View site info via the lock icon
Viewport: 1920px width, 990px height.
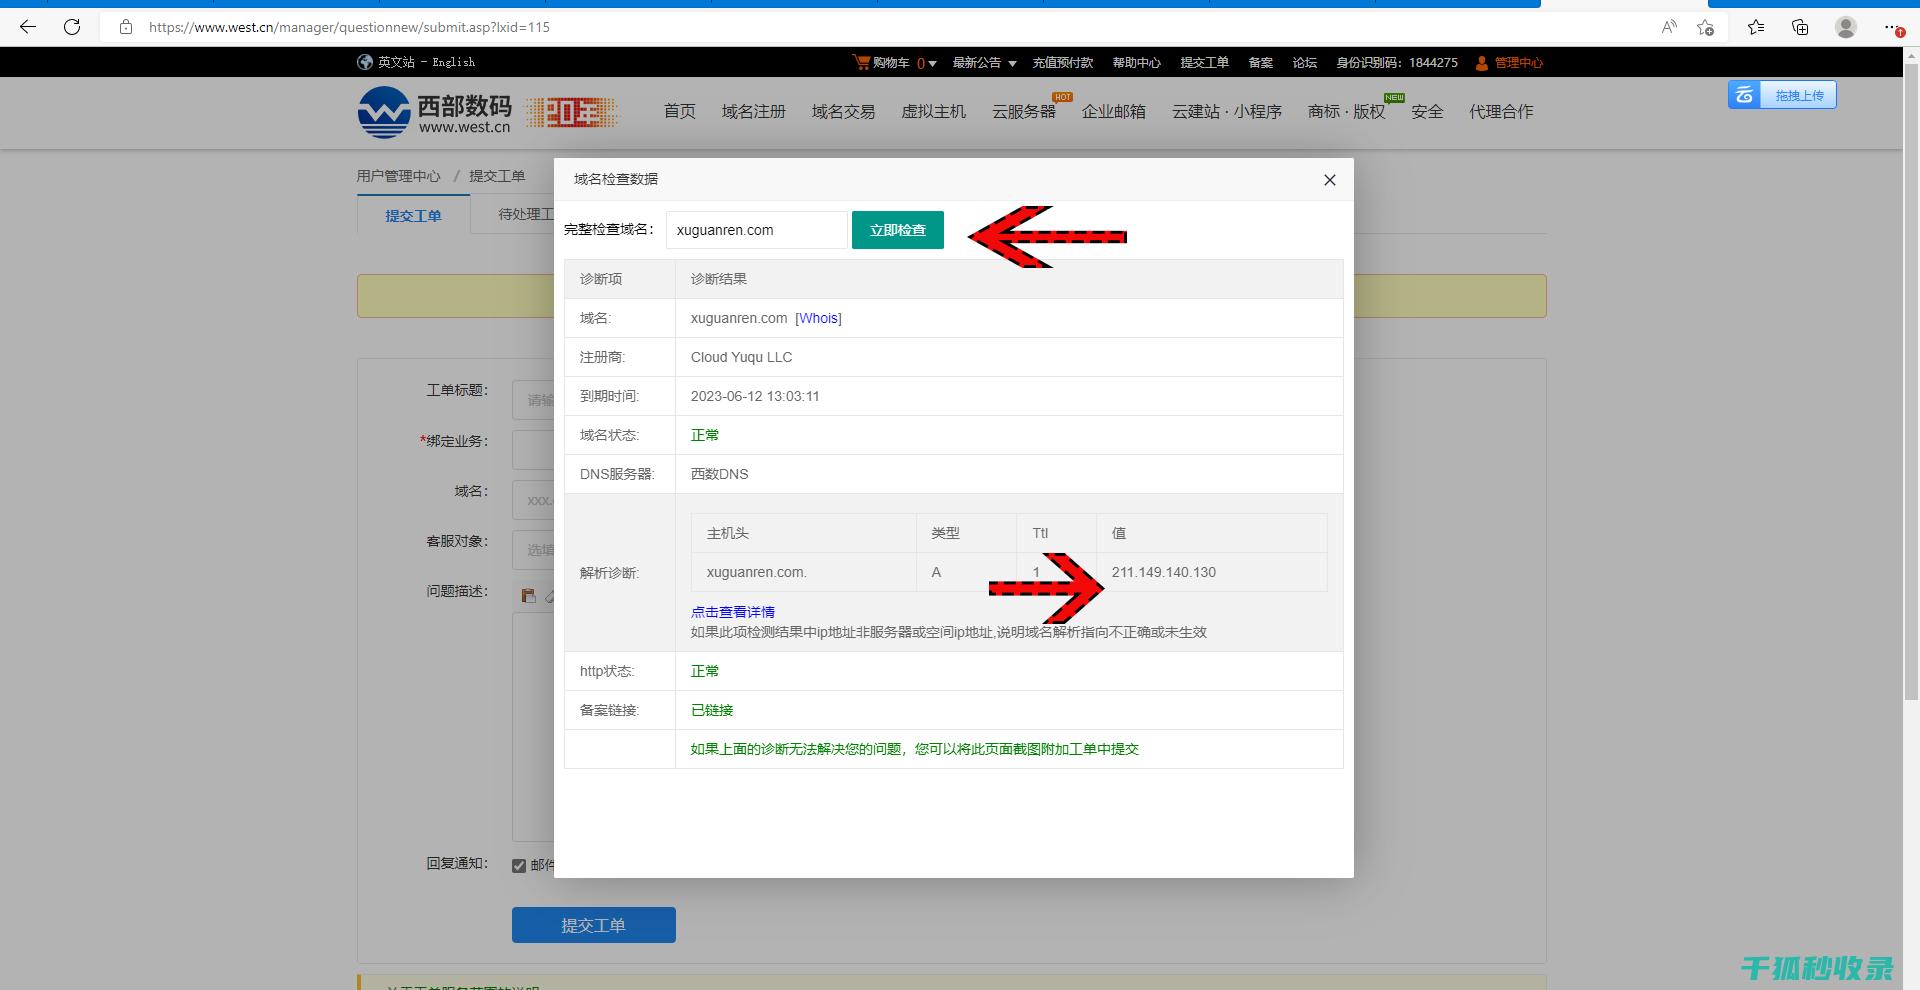coord(126,27)
